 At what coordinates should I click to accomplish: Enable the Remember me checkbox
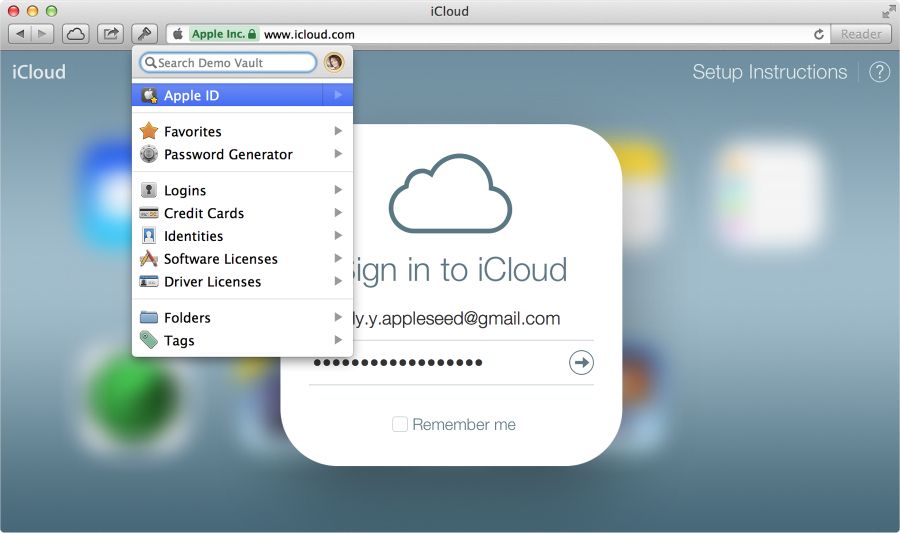pos(399,425)
